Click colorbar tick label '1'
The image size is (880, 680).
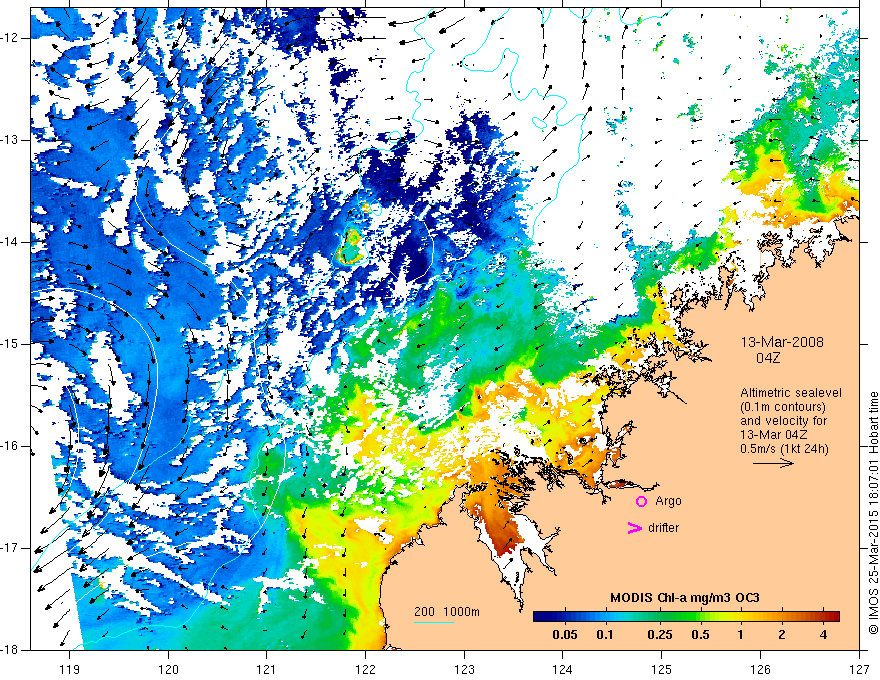coord(741,635)
